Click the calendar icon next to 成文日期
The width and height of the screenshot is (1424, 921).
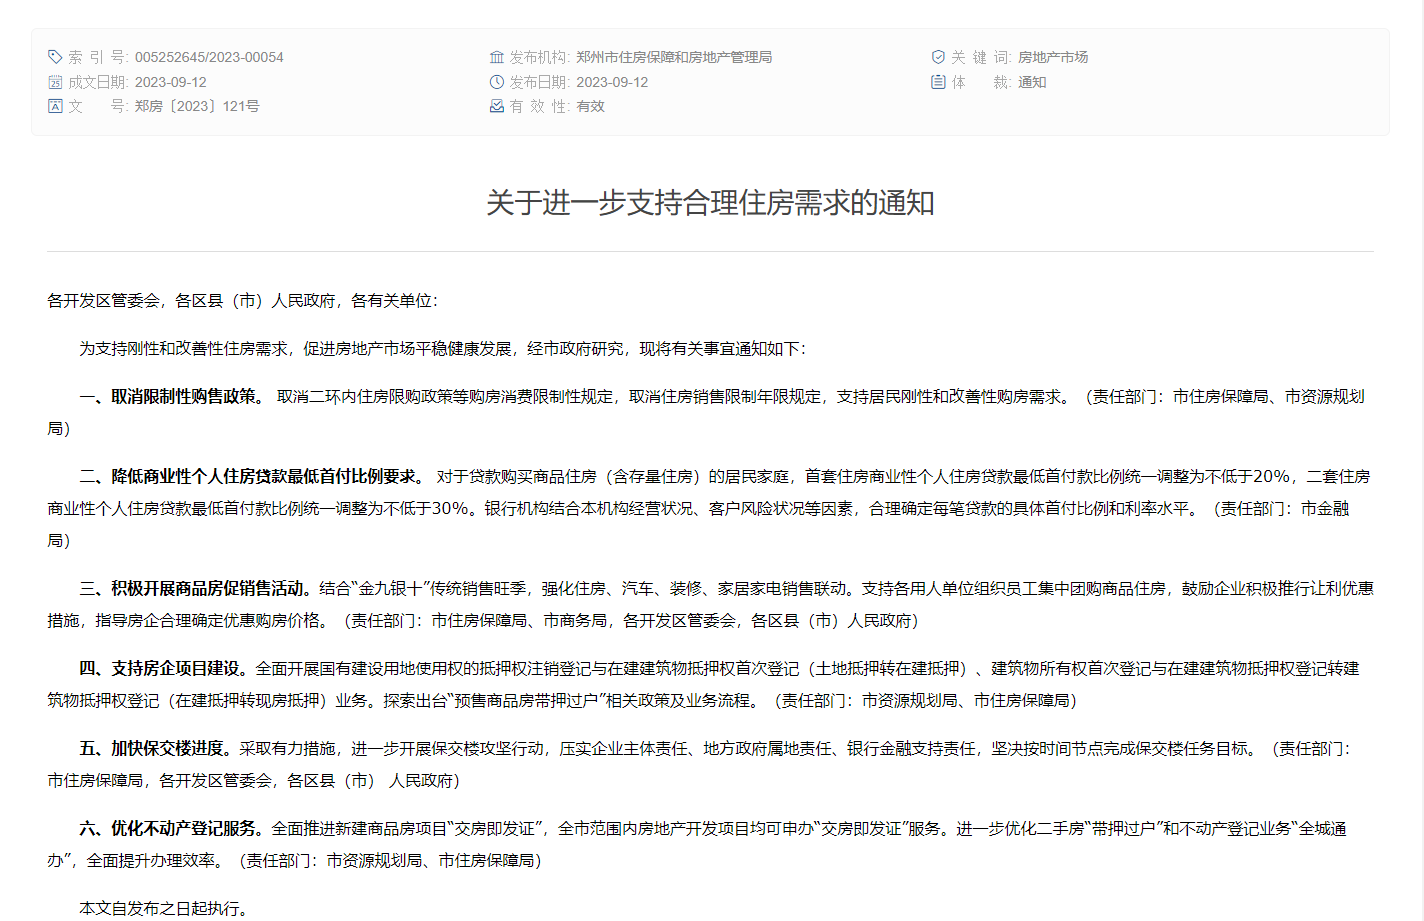tap(55, 82)
